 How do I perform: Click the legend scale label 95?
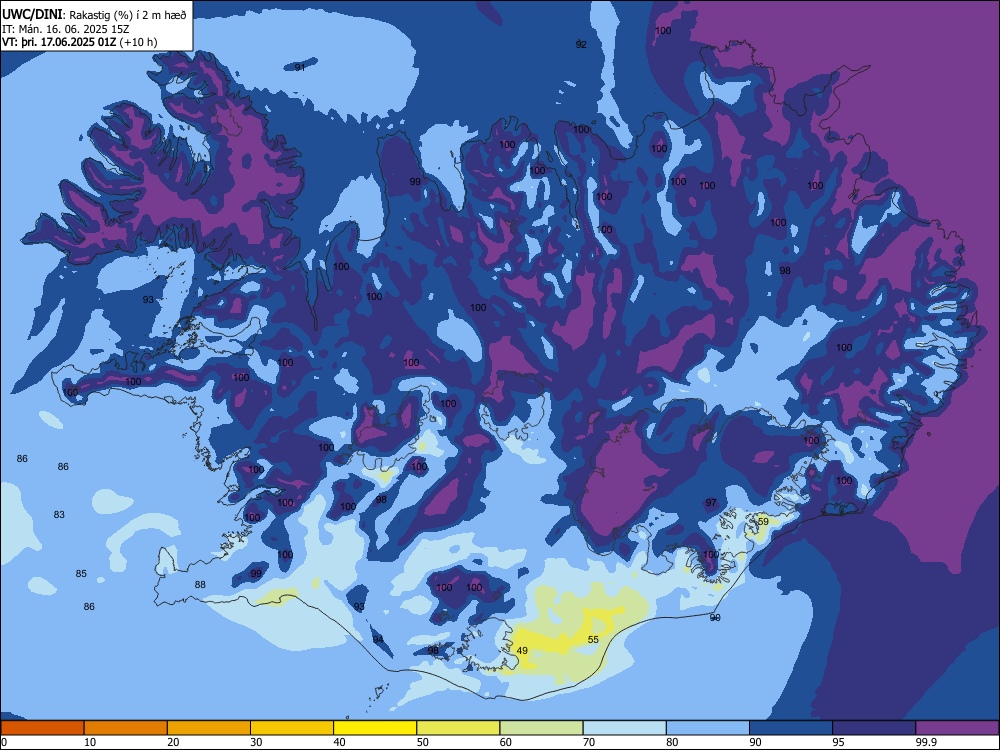tap(838, 742)
